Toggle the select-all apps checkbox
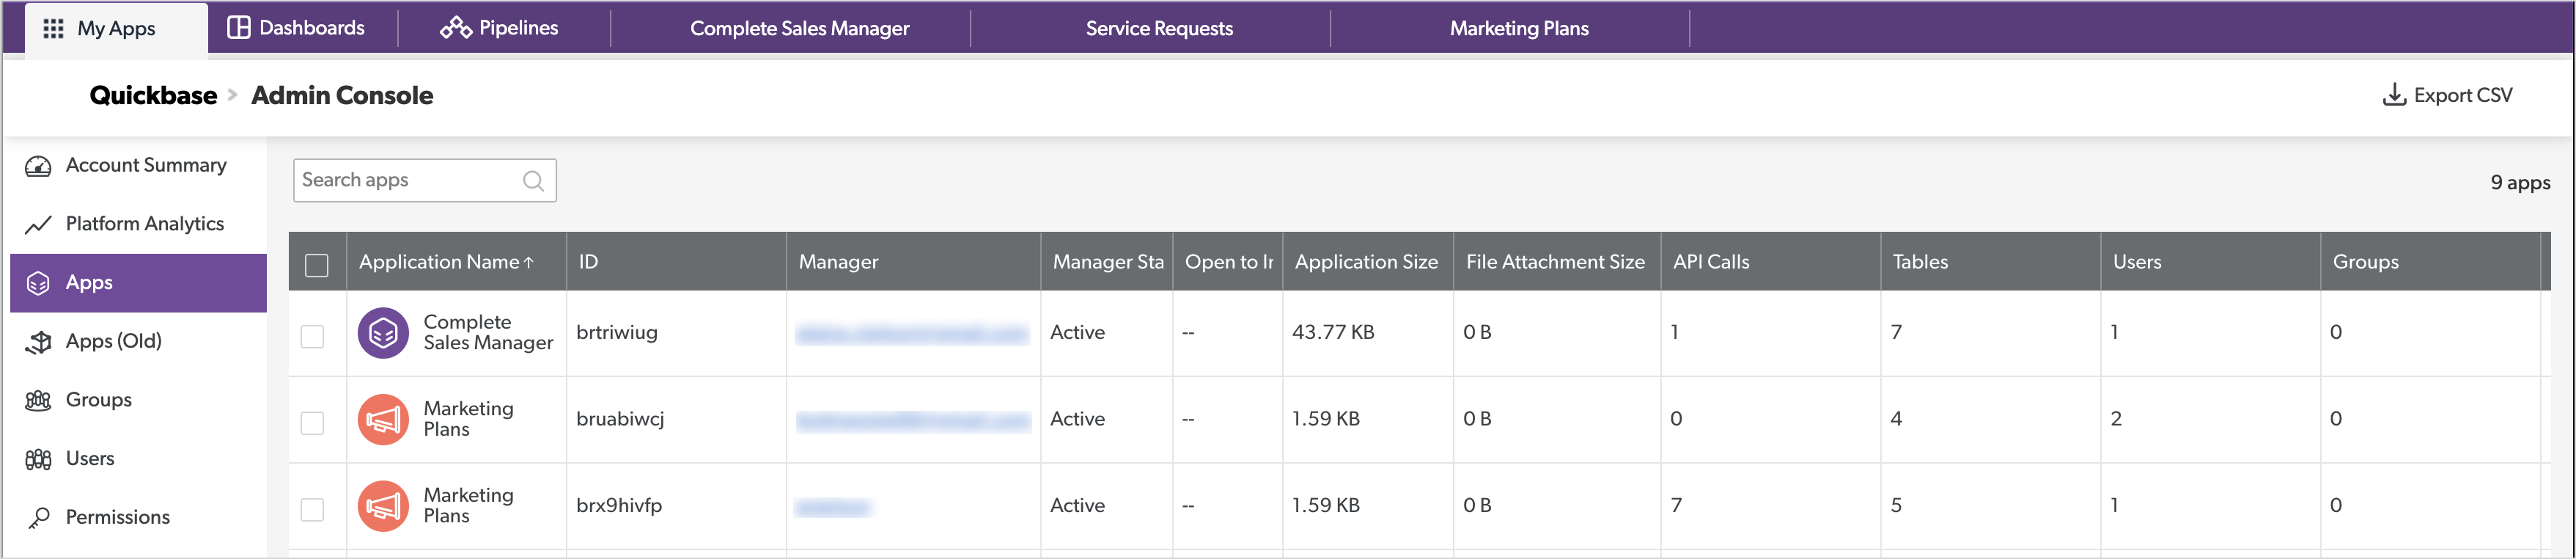 coord(316,265)
